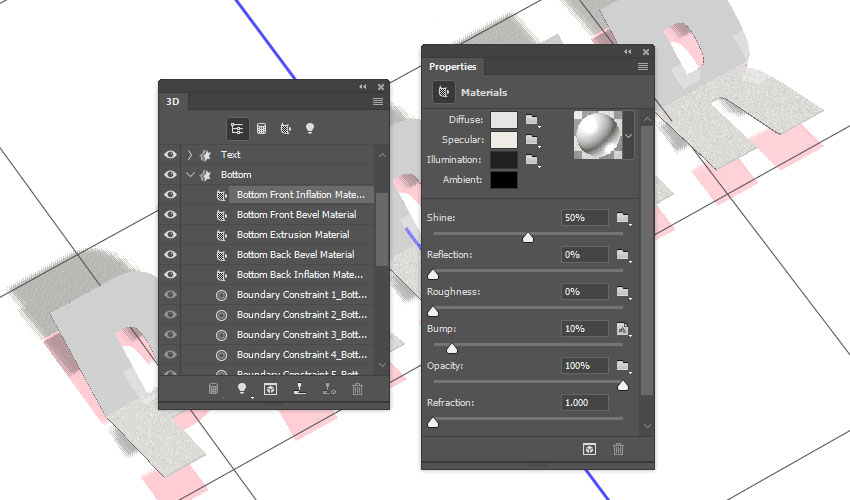Open Illumination texture folder menu

(532, 161)
